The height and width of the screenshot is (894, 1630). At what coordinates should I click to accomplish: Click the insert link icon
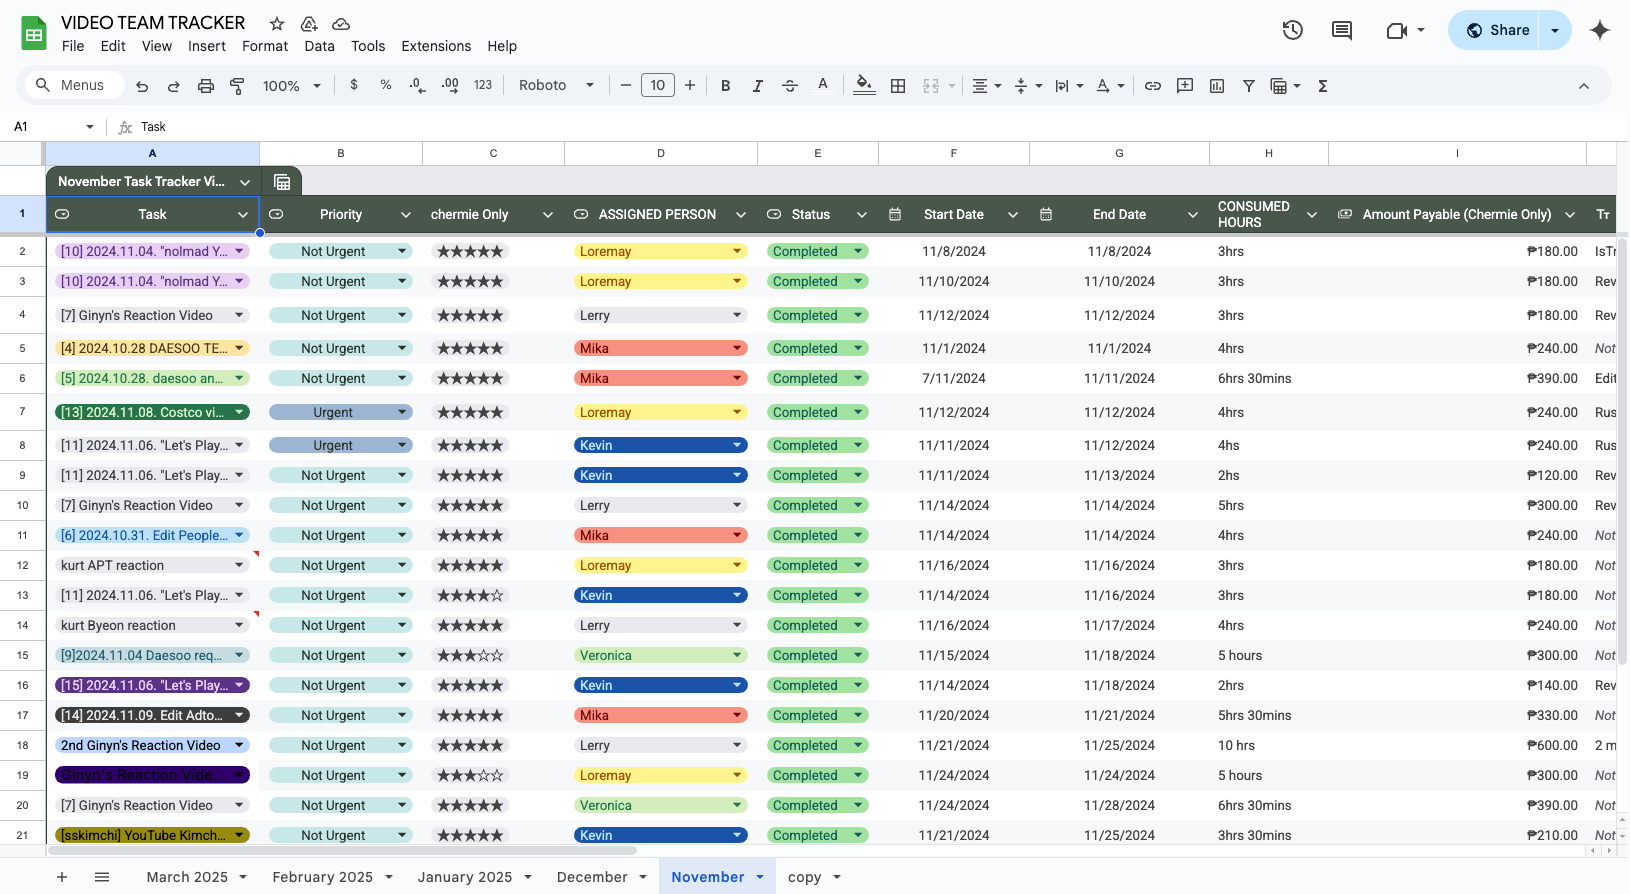click(1153, 86)
